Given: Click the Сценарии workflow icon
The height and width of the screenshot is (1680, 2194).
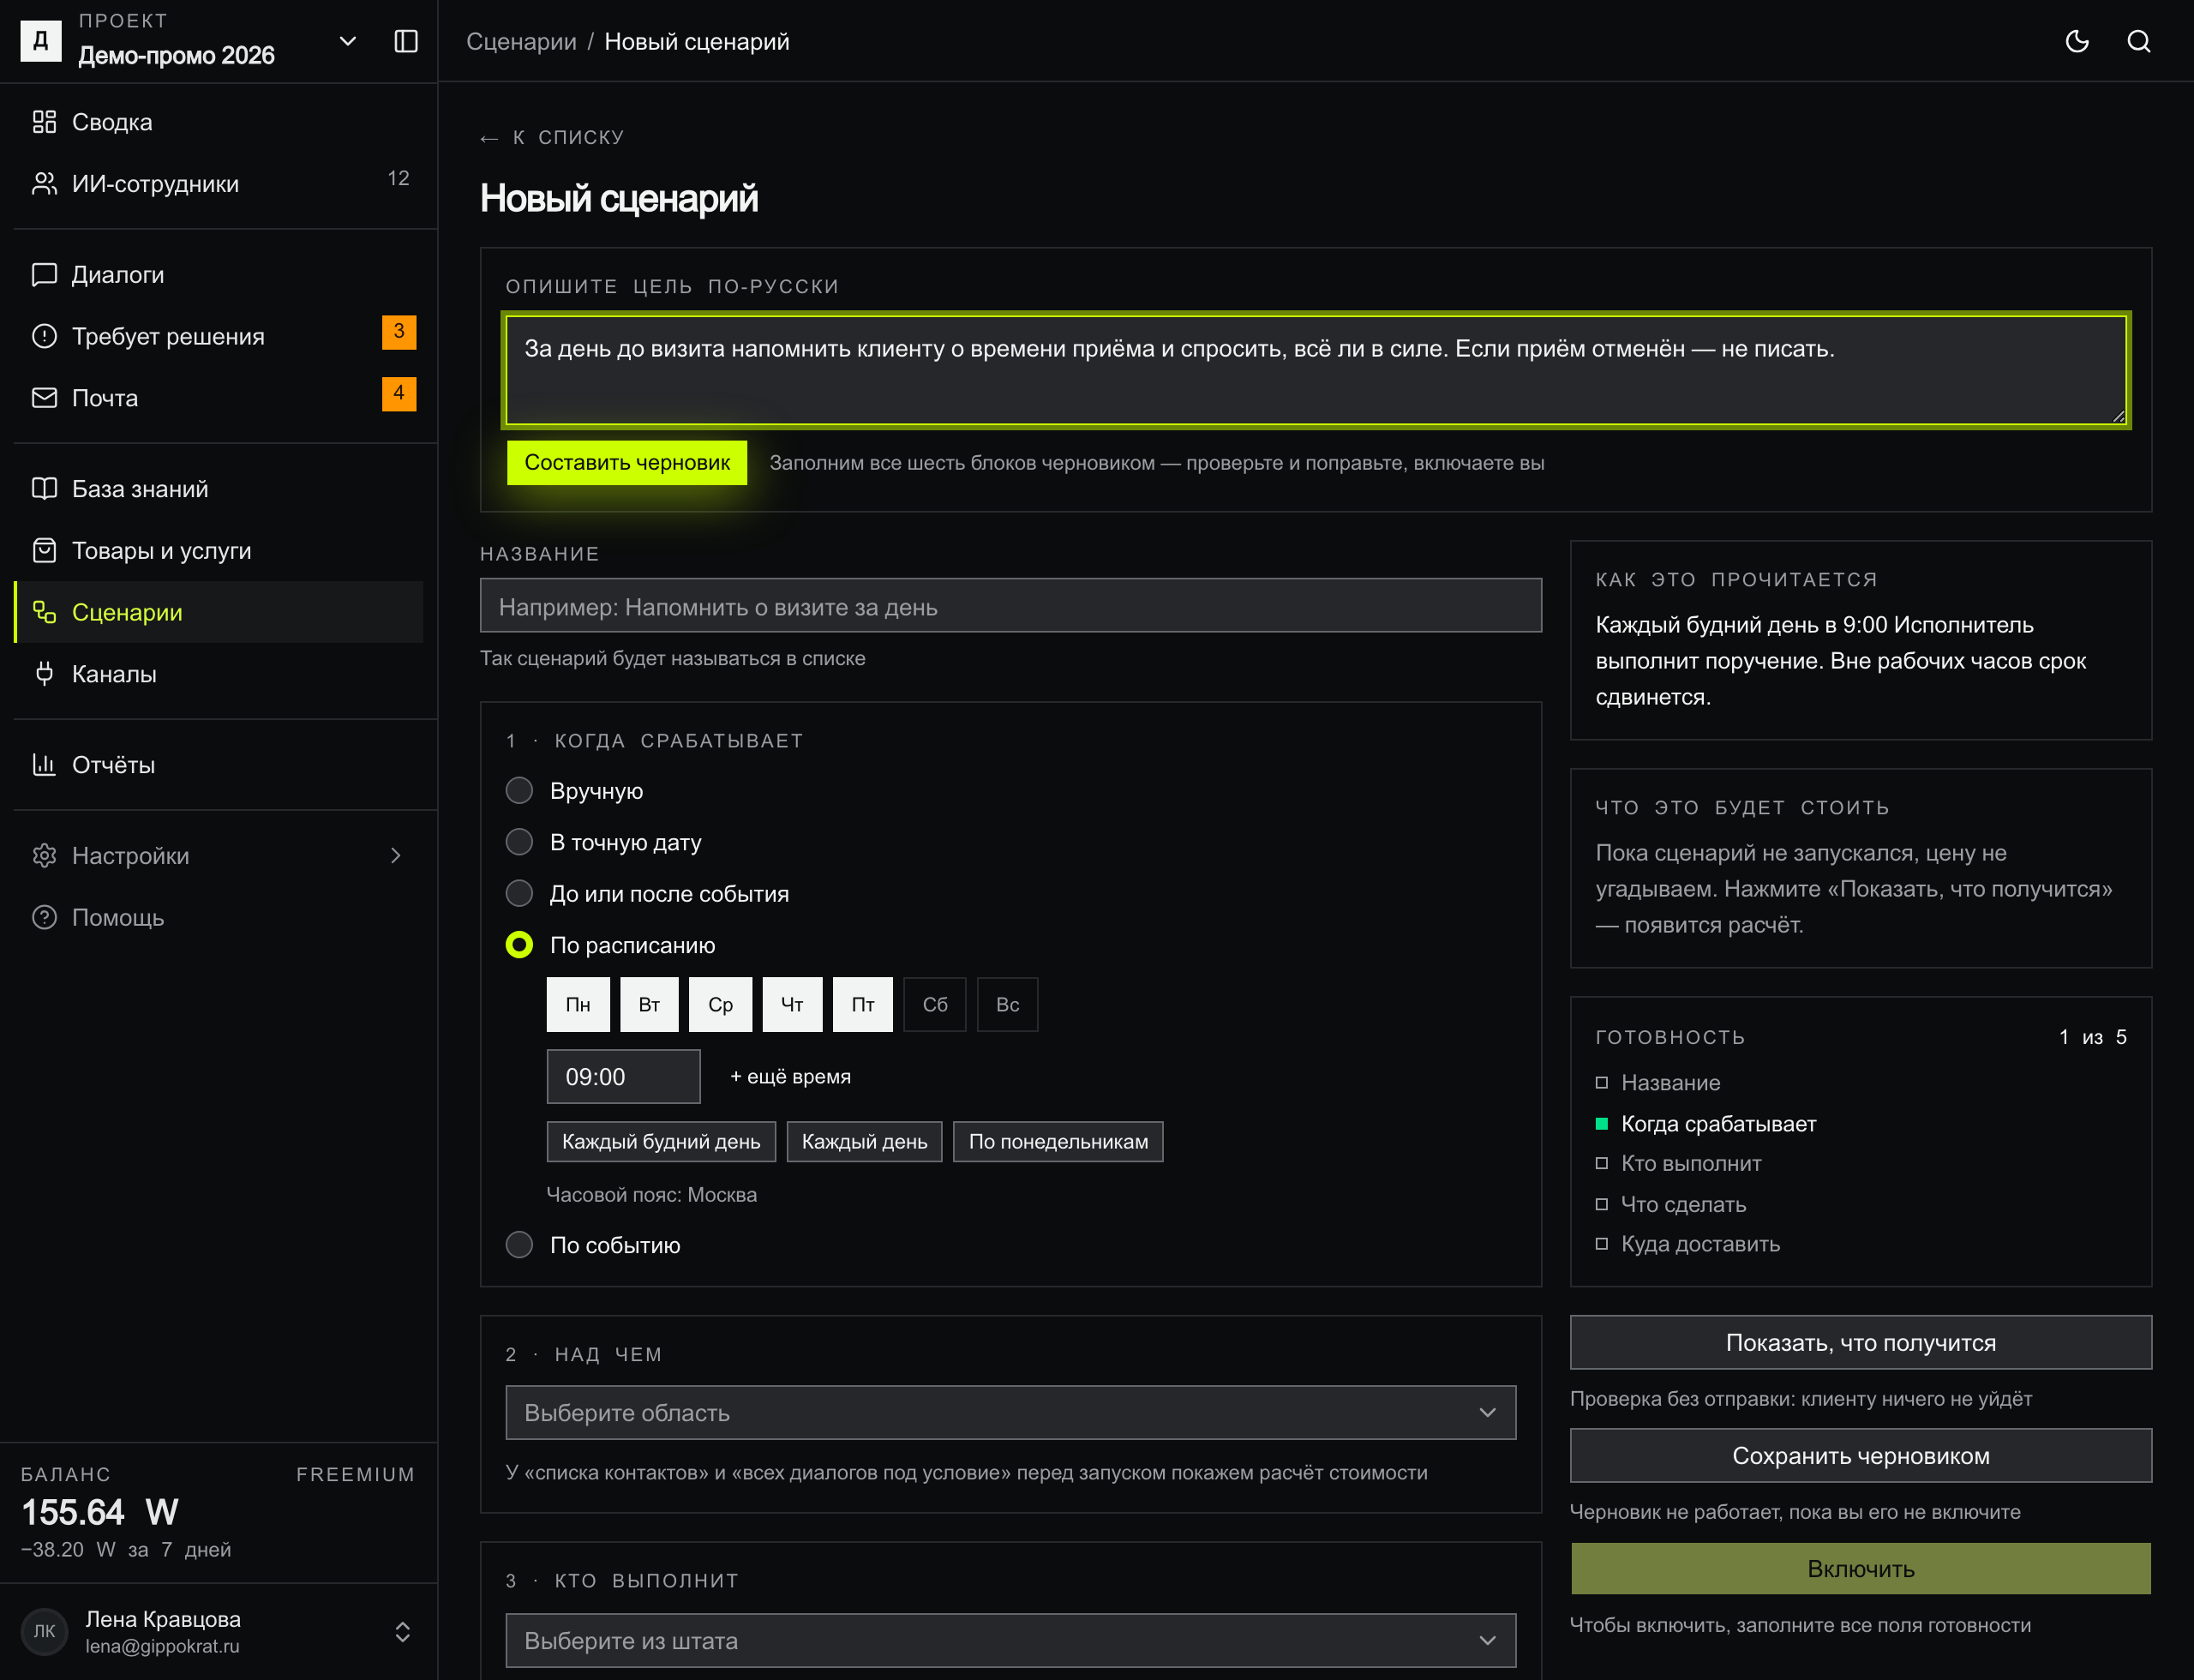Looking at the screenshot, I should click(44, 612).
